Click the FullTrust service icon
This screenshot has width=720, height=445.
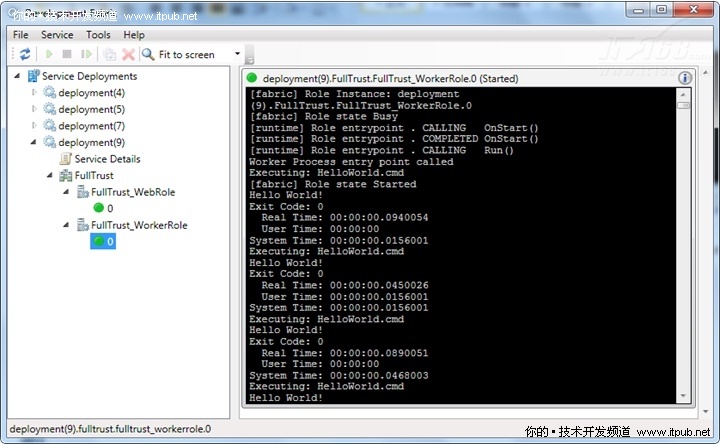coord(66,175)
